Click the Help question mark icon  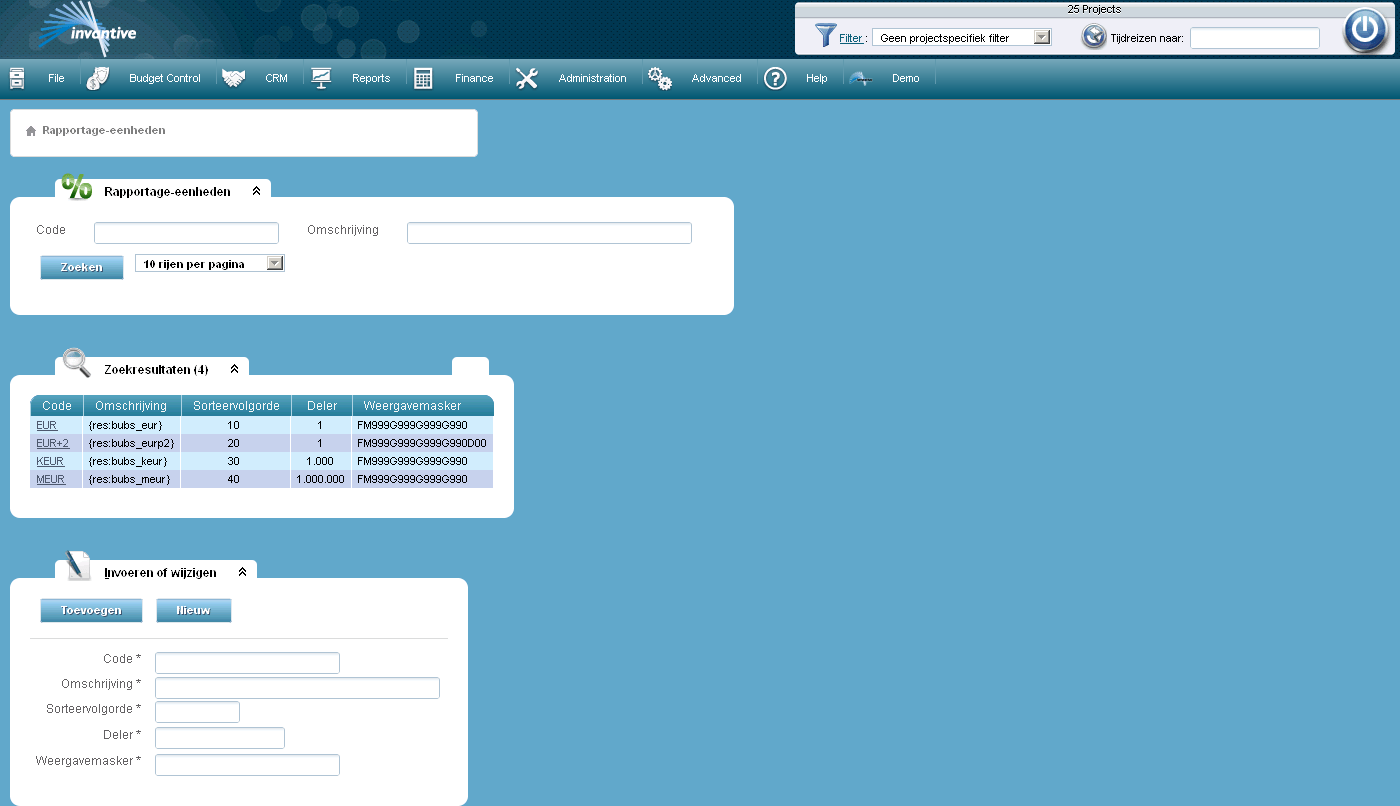775,78
